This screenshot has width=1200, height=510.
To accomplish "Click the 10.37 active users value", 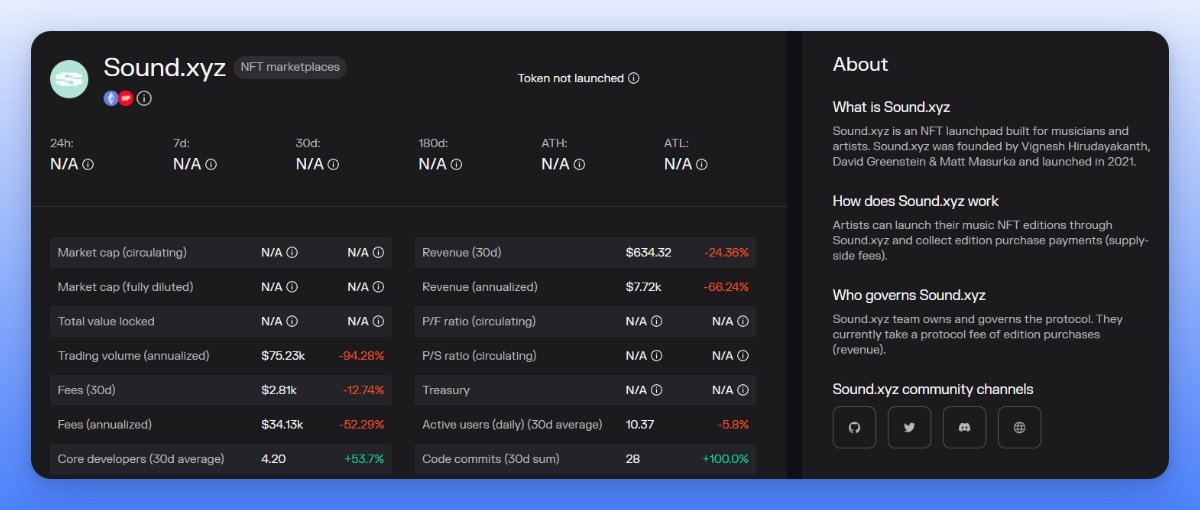I will 640,425.
